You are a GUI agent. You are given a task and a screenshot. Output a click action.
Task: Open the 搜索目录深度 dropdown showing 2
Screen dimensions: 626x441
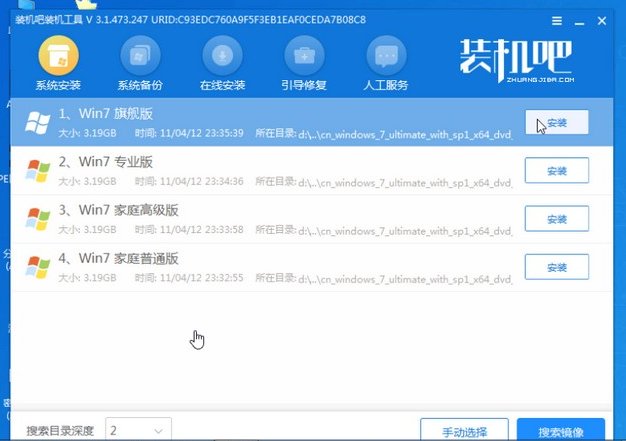(x=139, y=429)
